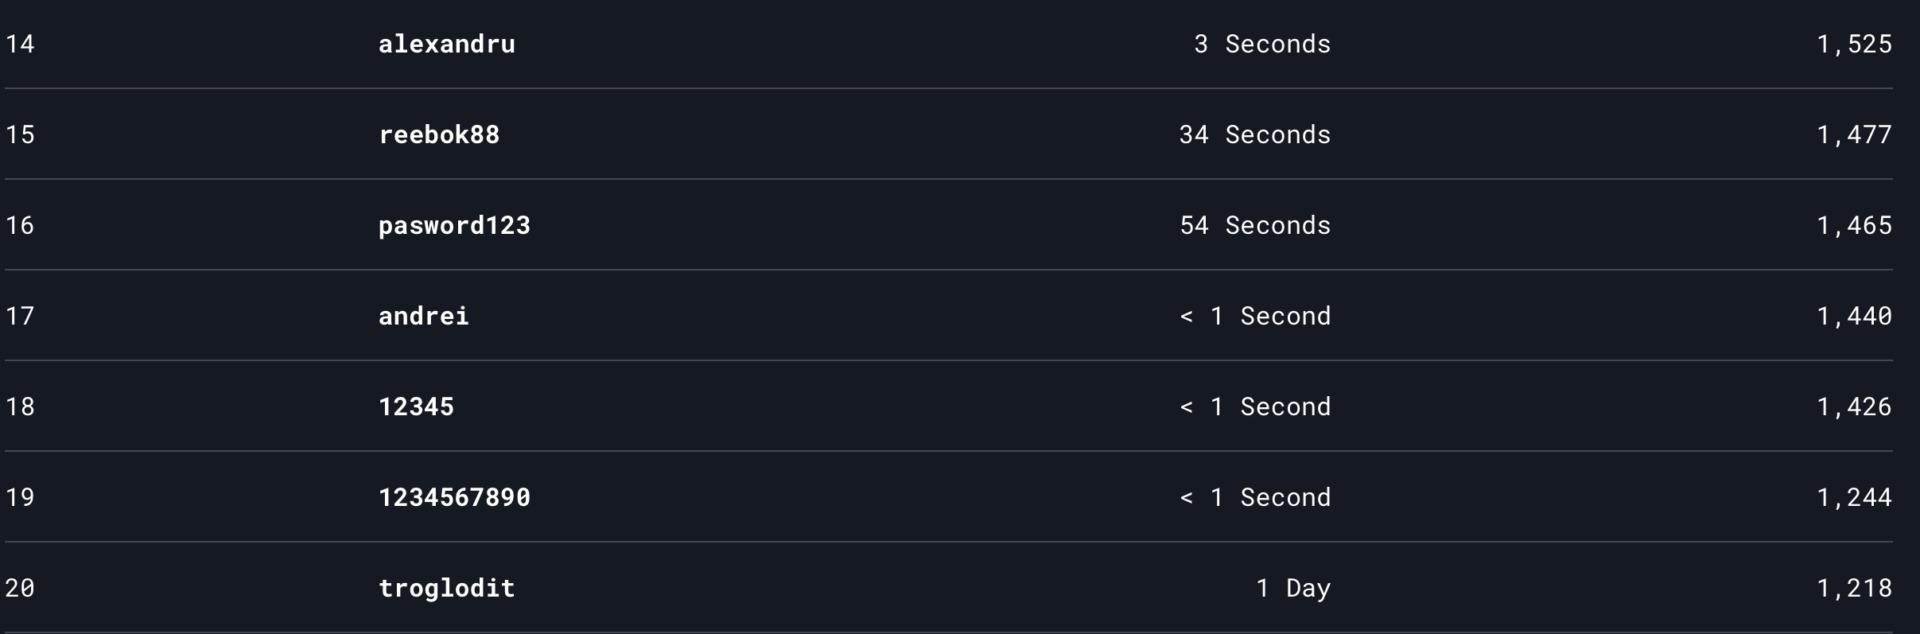Click the count 1,440
The width and height of the screenshot is (1920, 634).
pyautogui.click(x=1854, y=316)
